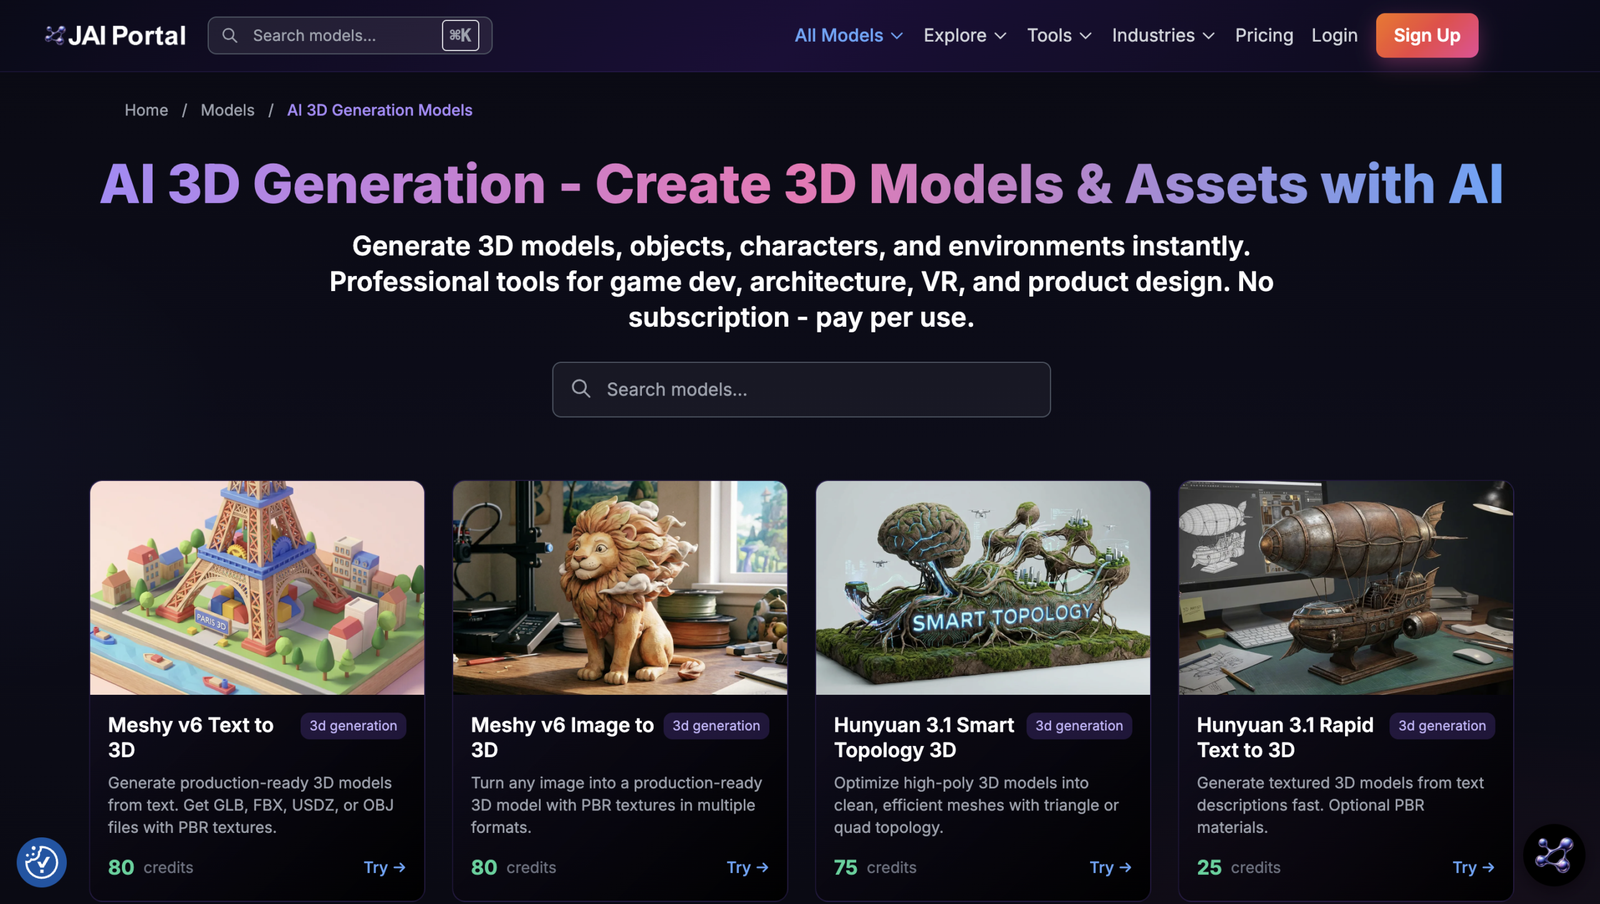Screen dimensions: 1600x904
Task: Click the 3d generation tag on Meshy Image to 3D
Action: 716,726
